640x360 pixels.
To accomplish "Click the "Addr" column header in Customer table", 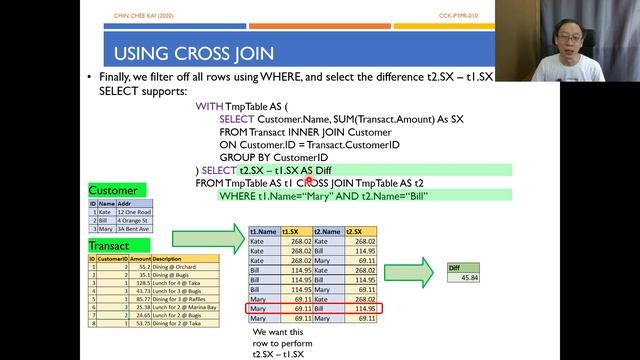I will [134, 203].
